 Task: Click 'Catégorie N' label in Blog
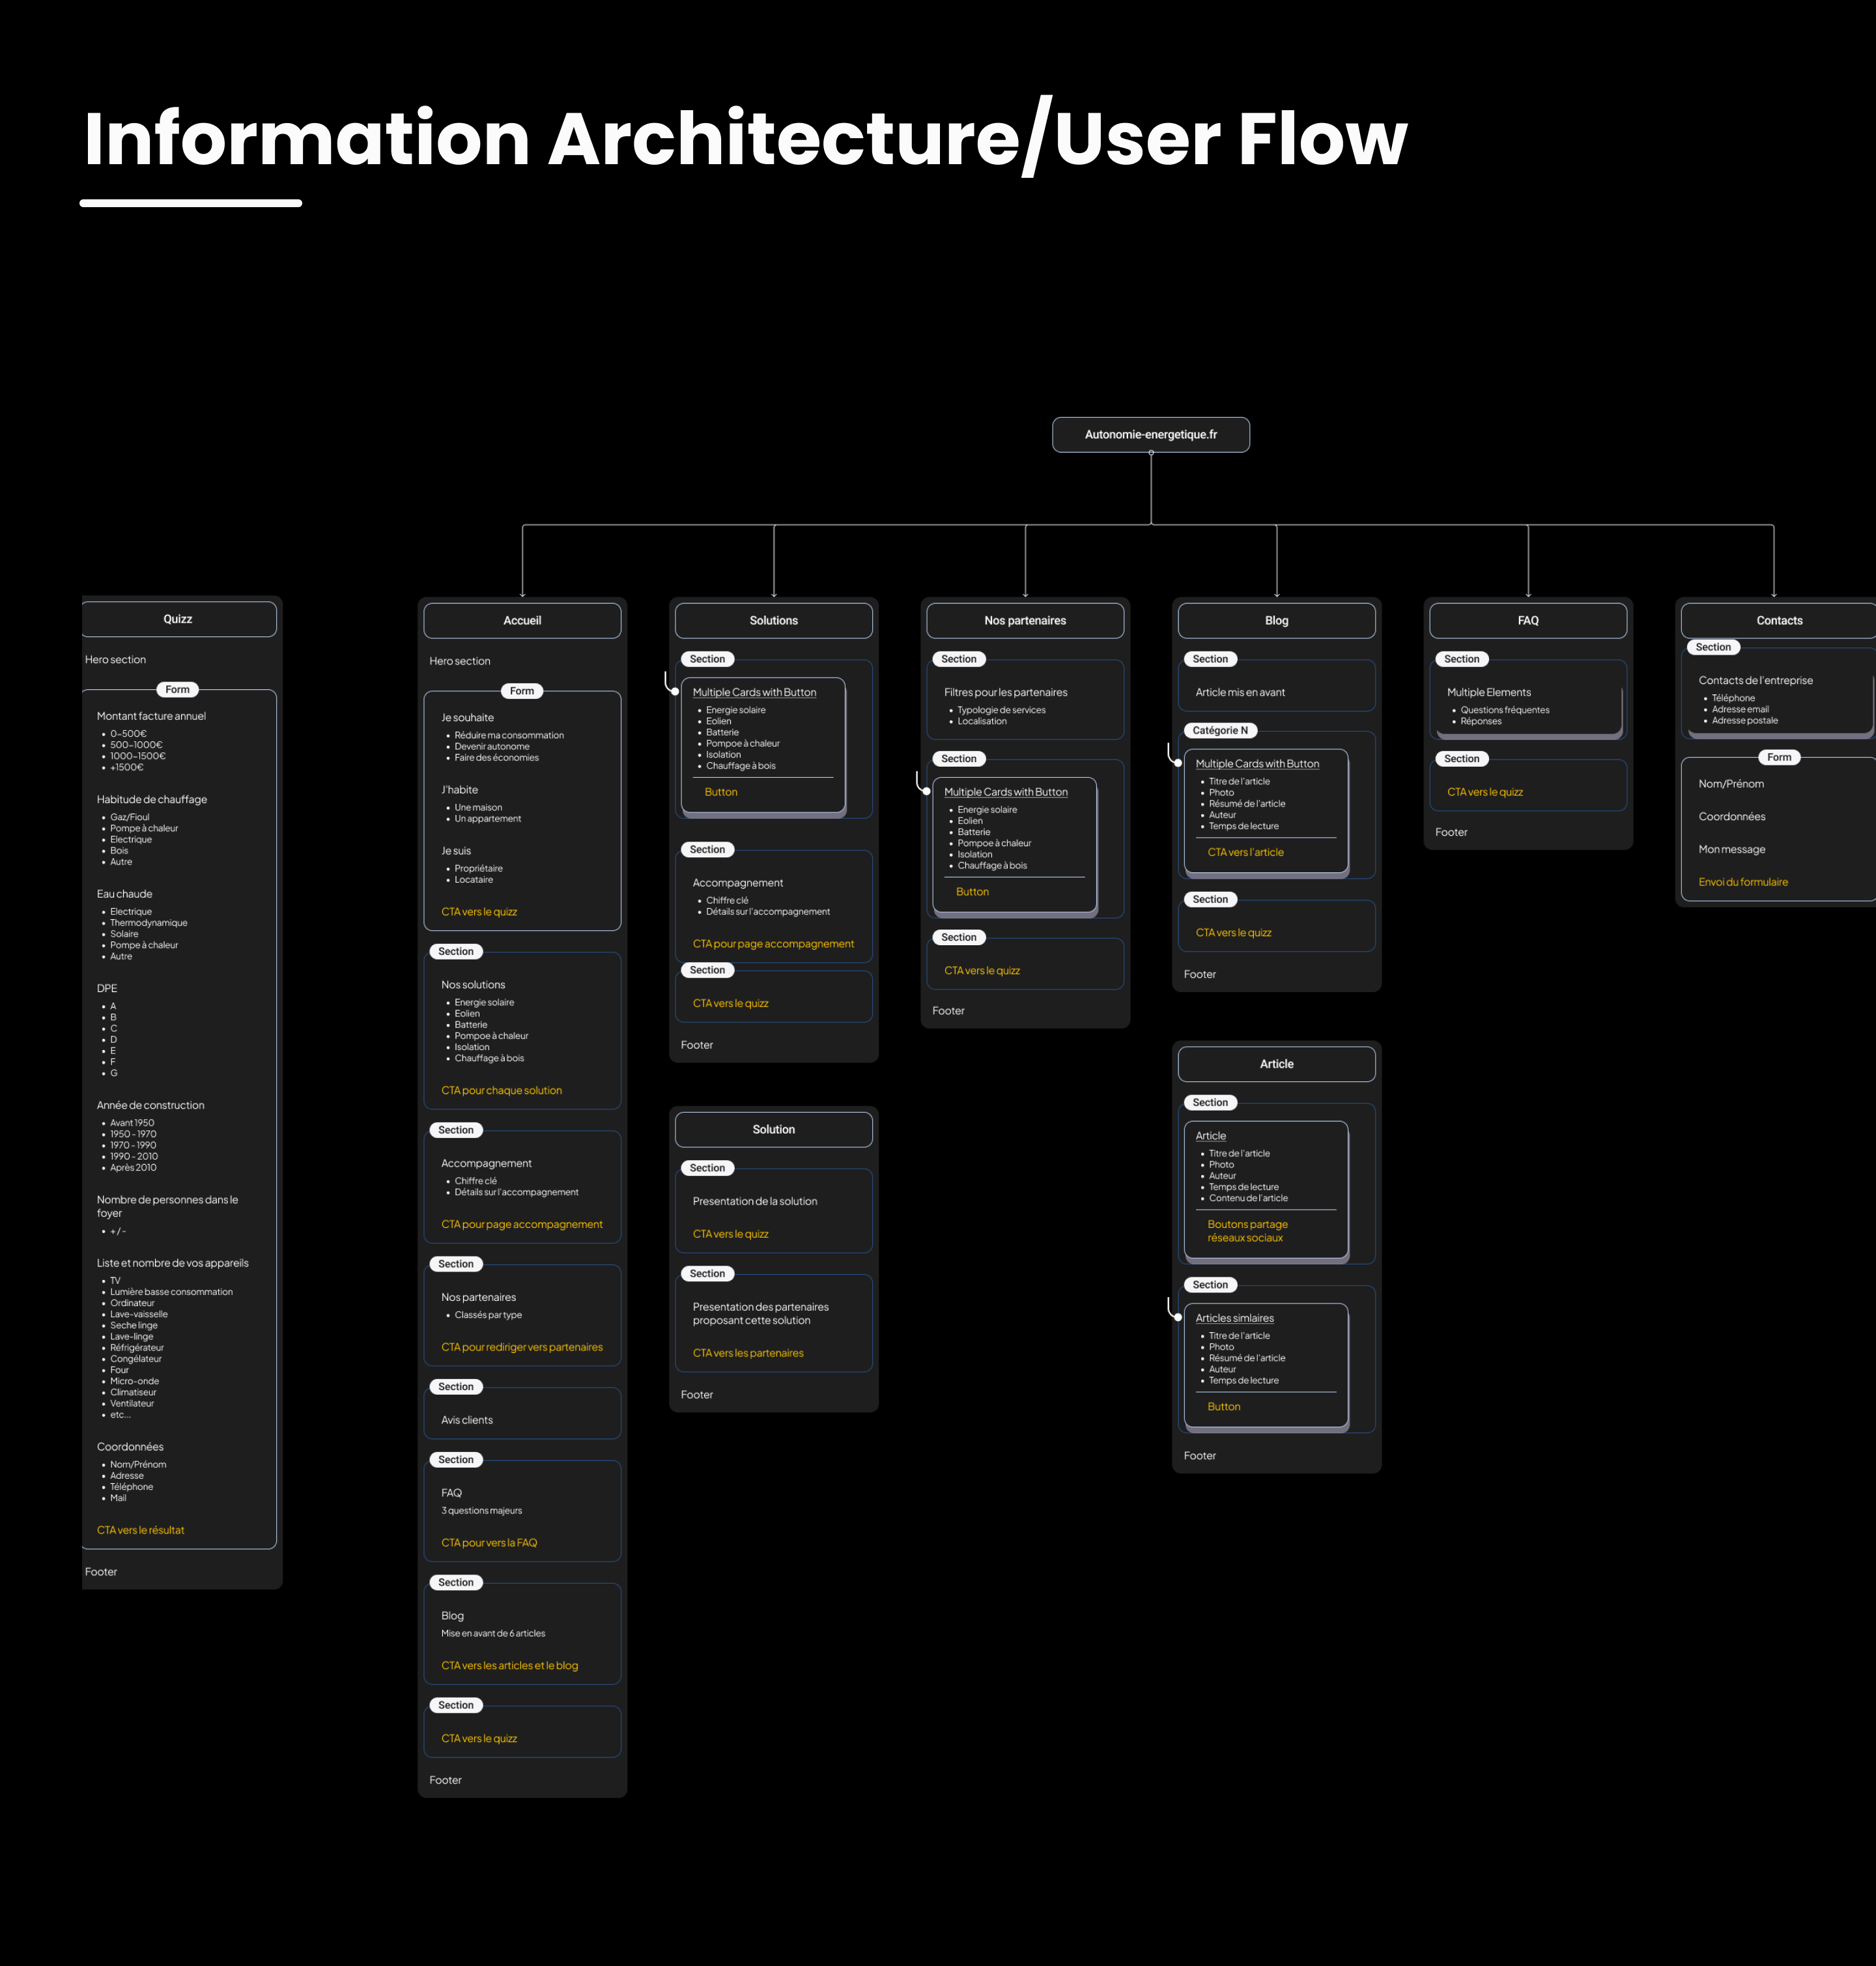point(1219,731)
